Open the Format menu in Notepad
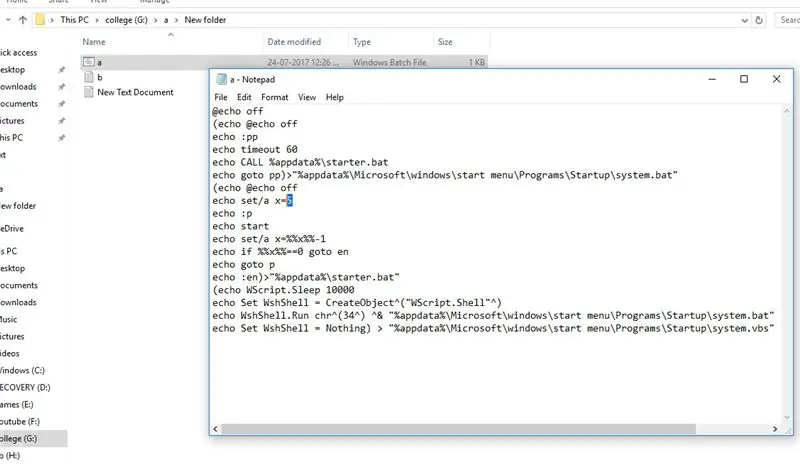 point(274,97)
